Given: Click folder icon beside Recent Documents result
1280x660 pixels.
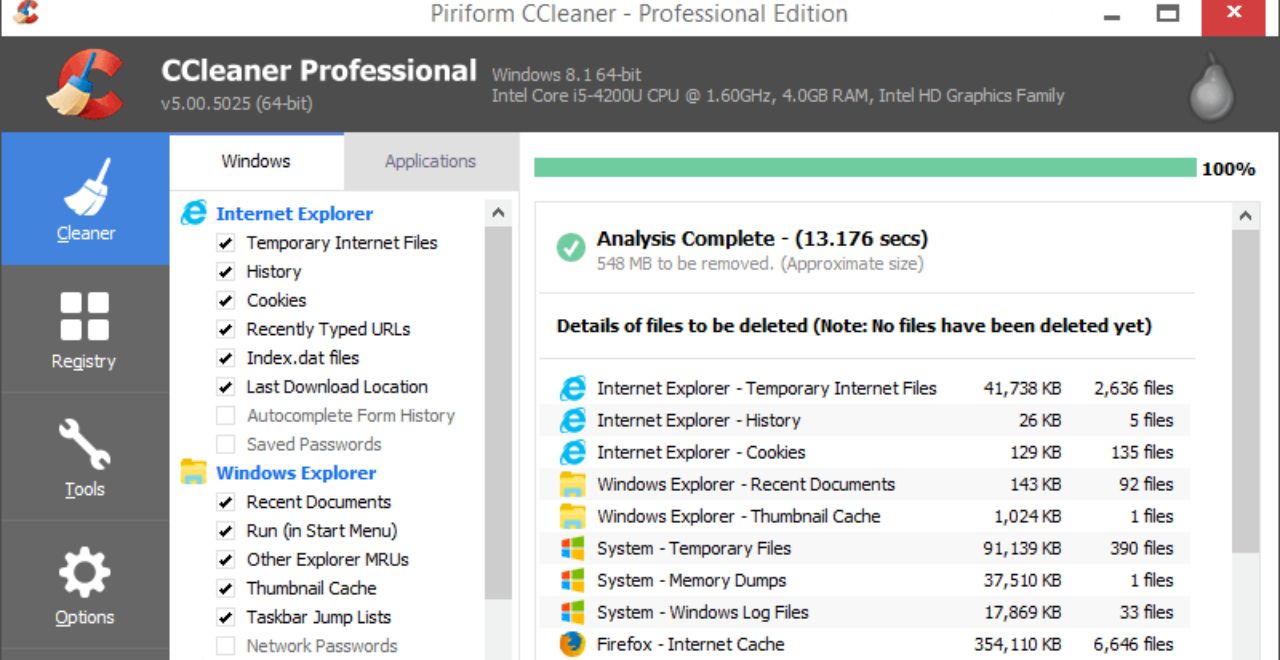Looking at the screenshot, I should pyautogui.click(x=572, y=484).
